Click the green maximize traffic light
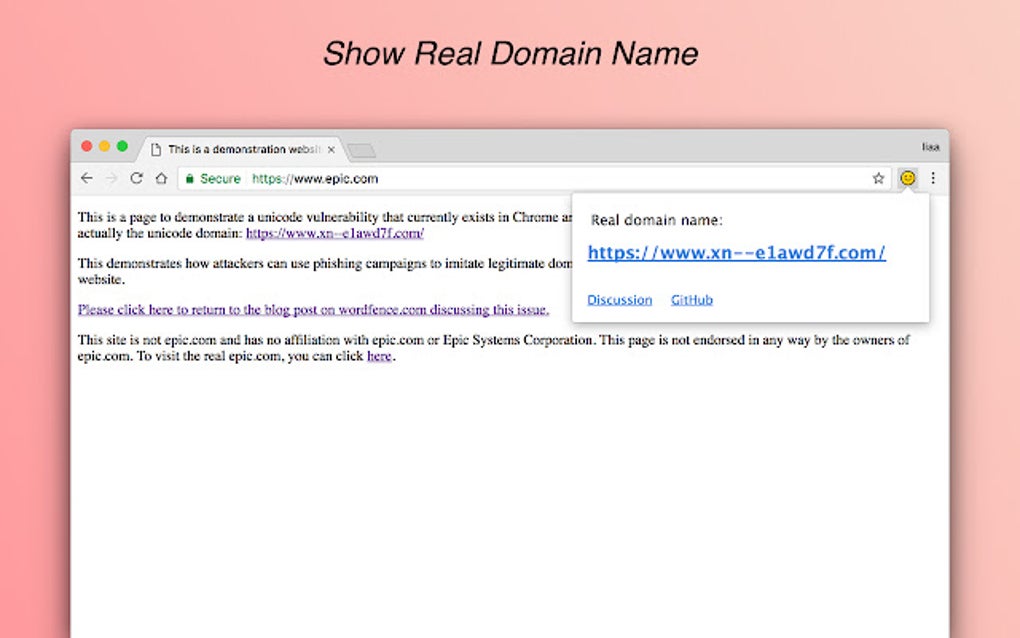This screenshot has height=638, width=1020. pyautogui.click(x=121, y=145)
